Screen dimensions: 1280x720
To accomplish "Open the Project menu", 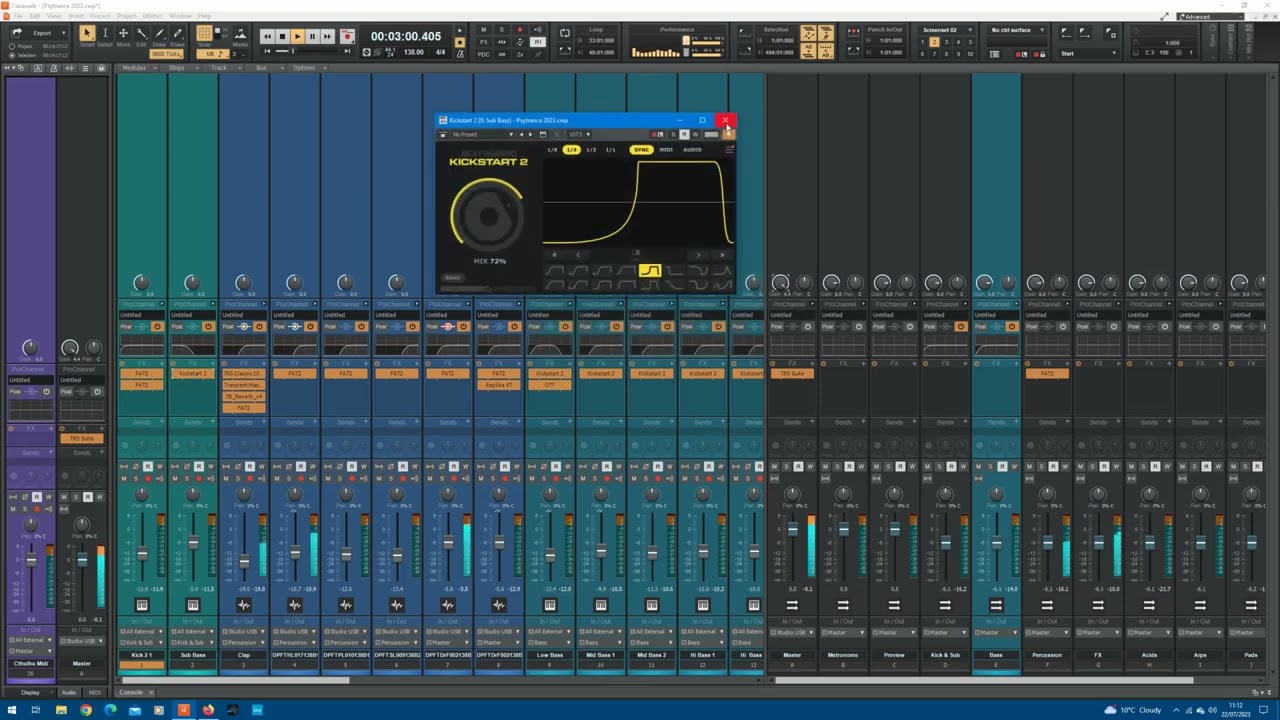I will pyautogui.click(x=127, y=16).
